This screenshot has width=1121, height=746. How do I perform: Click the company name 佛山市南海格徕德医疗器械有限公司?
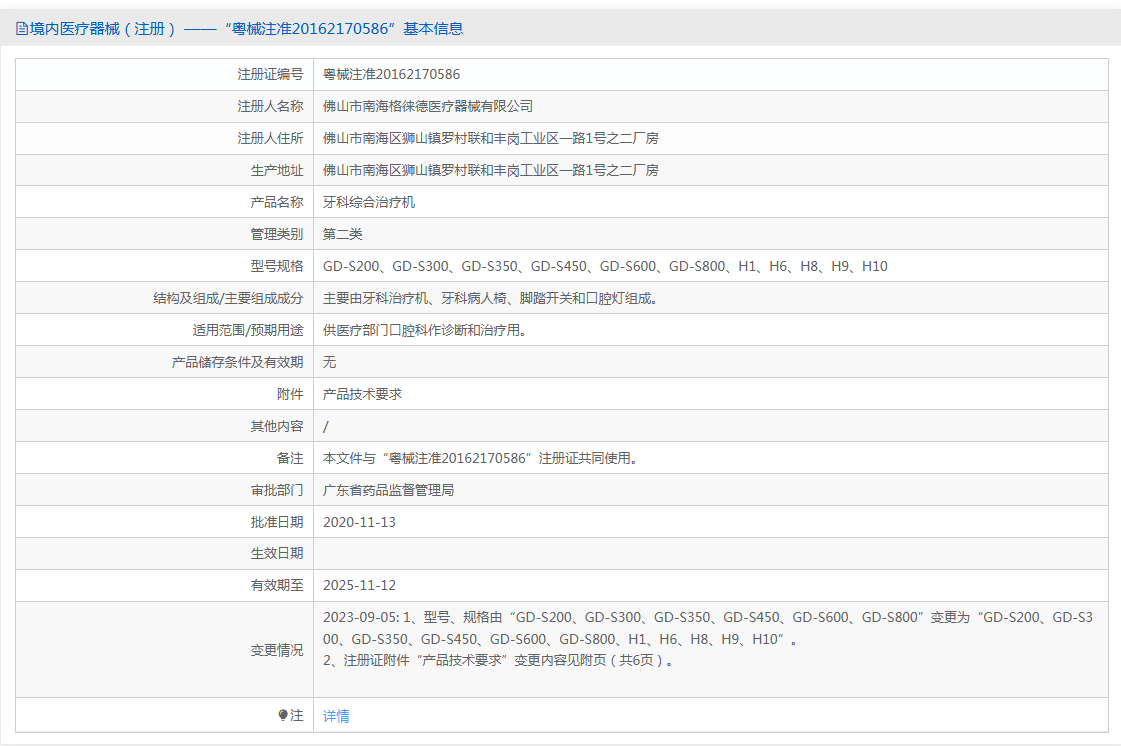click(x=428, y=107)
